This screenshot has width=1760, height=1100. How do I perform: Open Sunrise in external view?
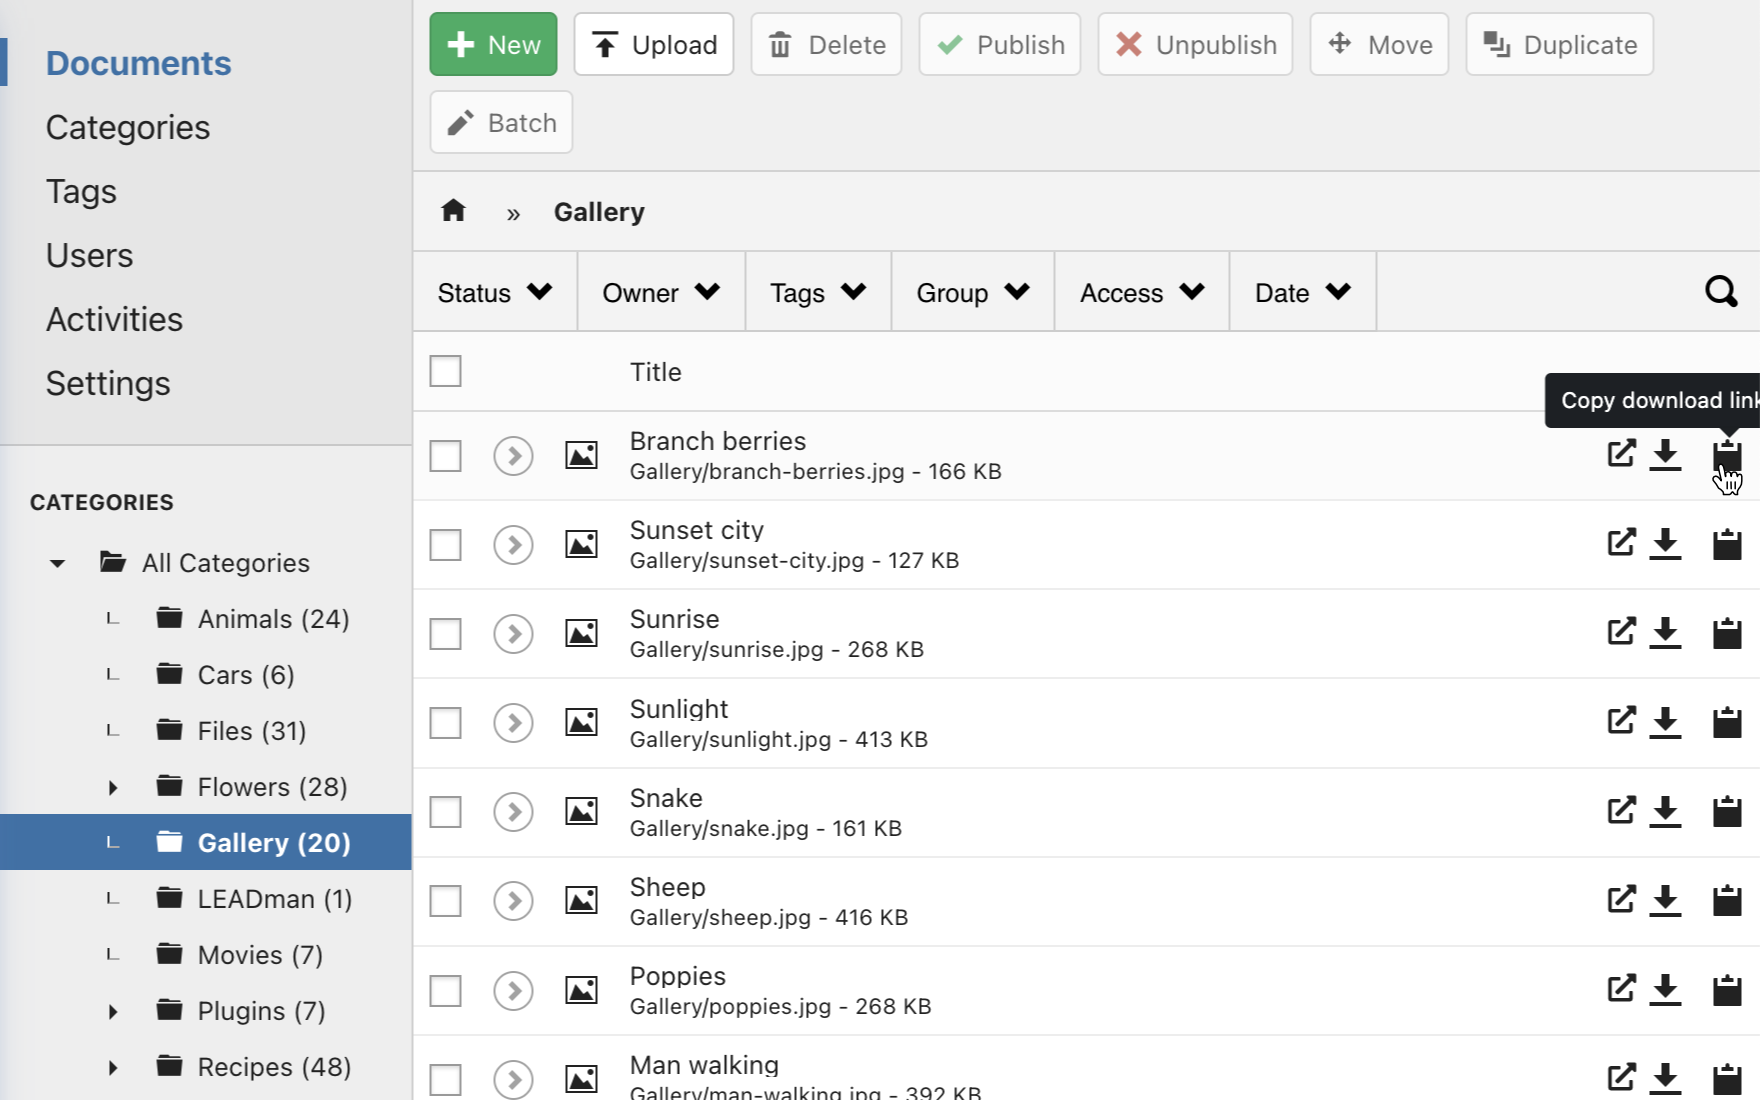(x=1620, y=632)
